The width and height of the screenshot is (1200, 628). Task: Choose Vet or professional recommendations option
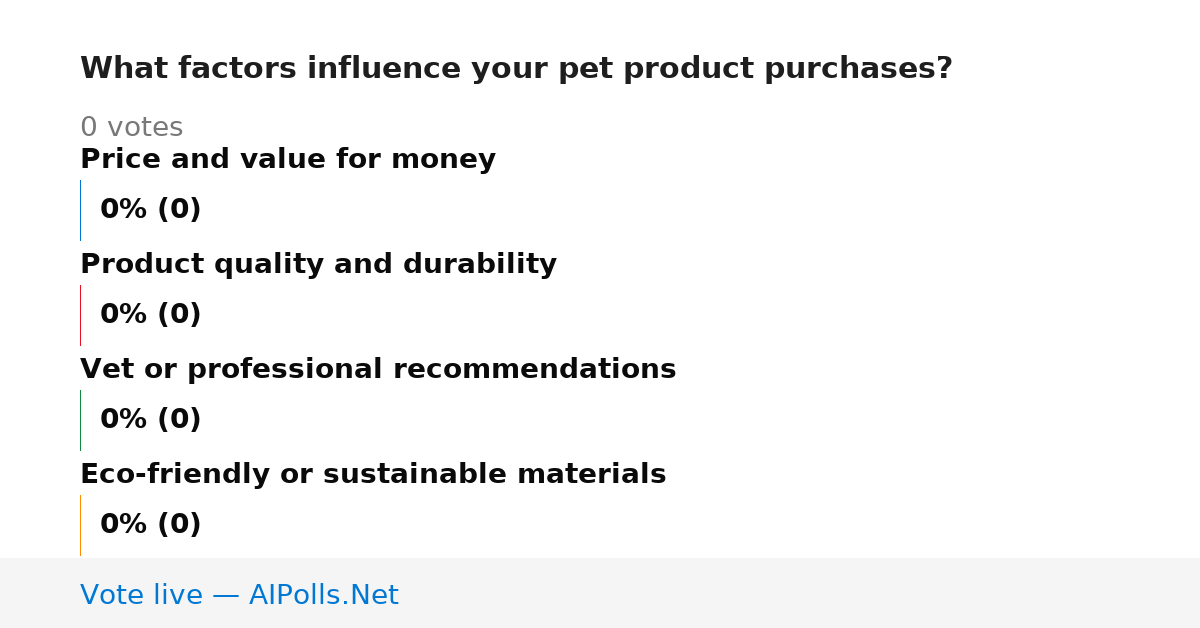click(378, 370)
